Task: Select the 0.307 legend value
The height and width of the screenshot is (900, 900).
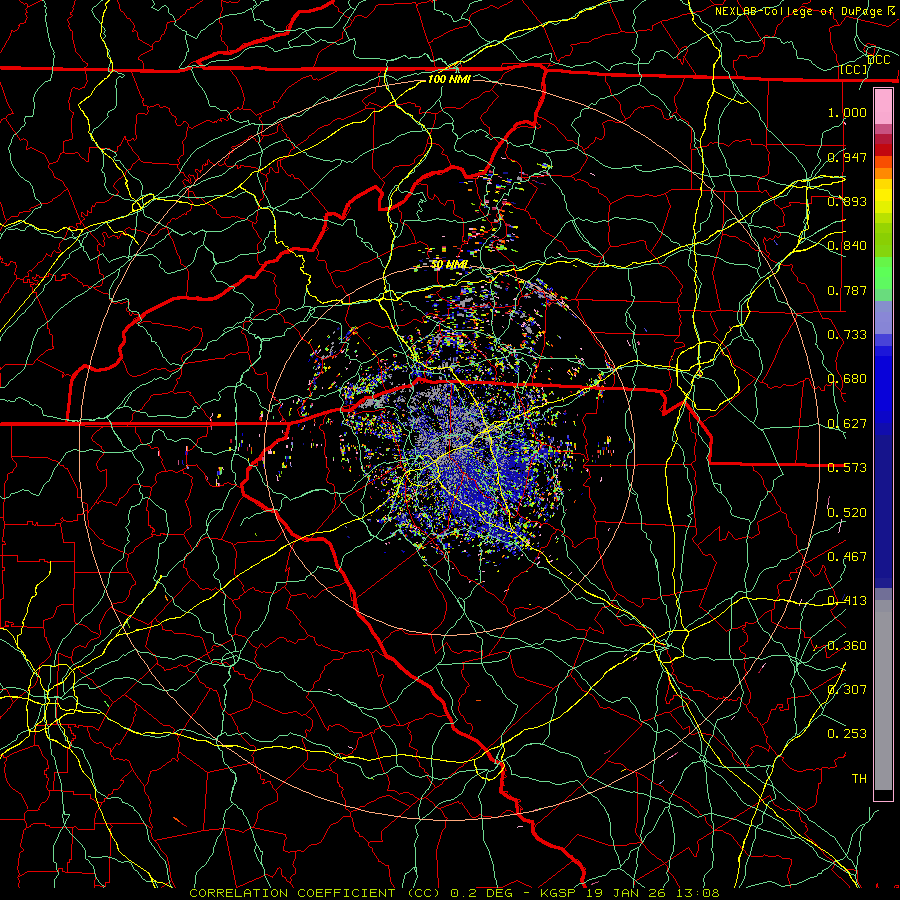Action: pos(847,690)
